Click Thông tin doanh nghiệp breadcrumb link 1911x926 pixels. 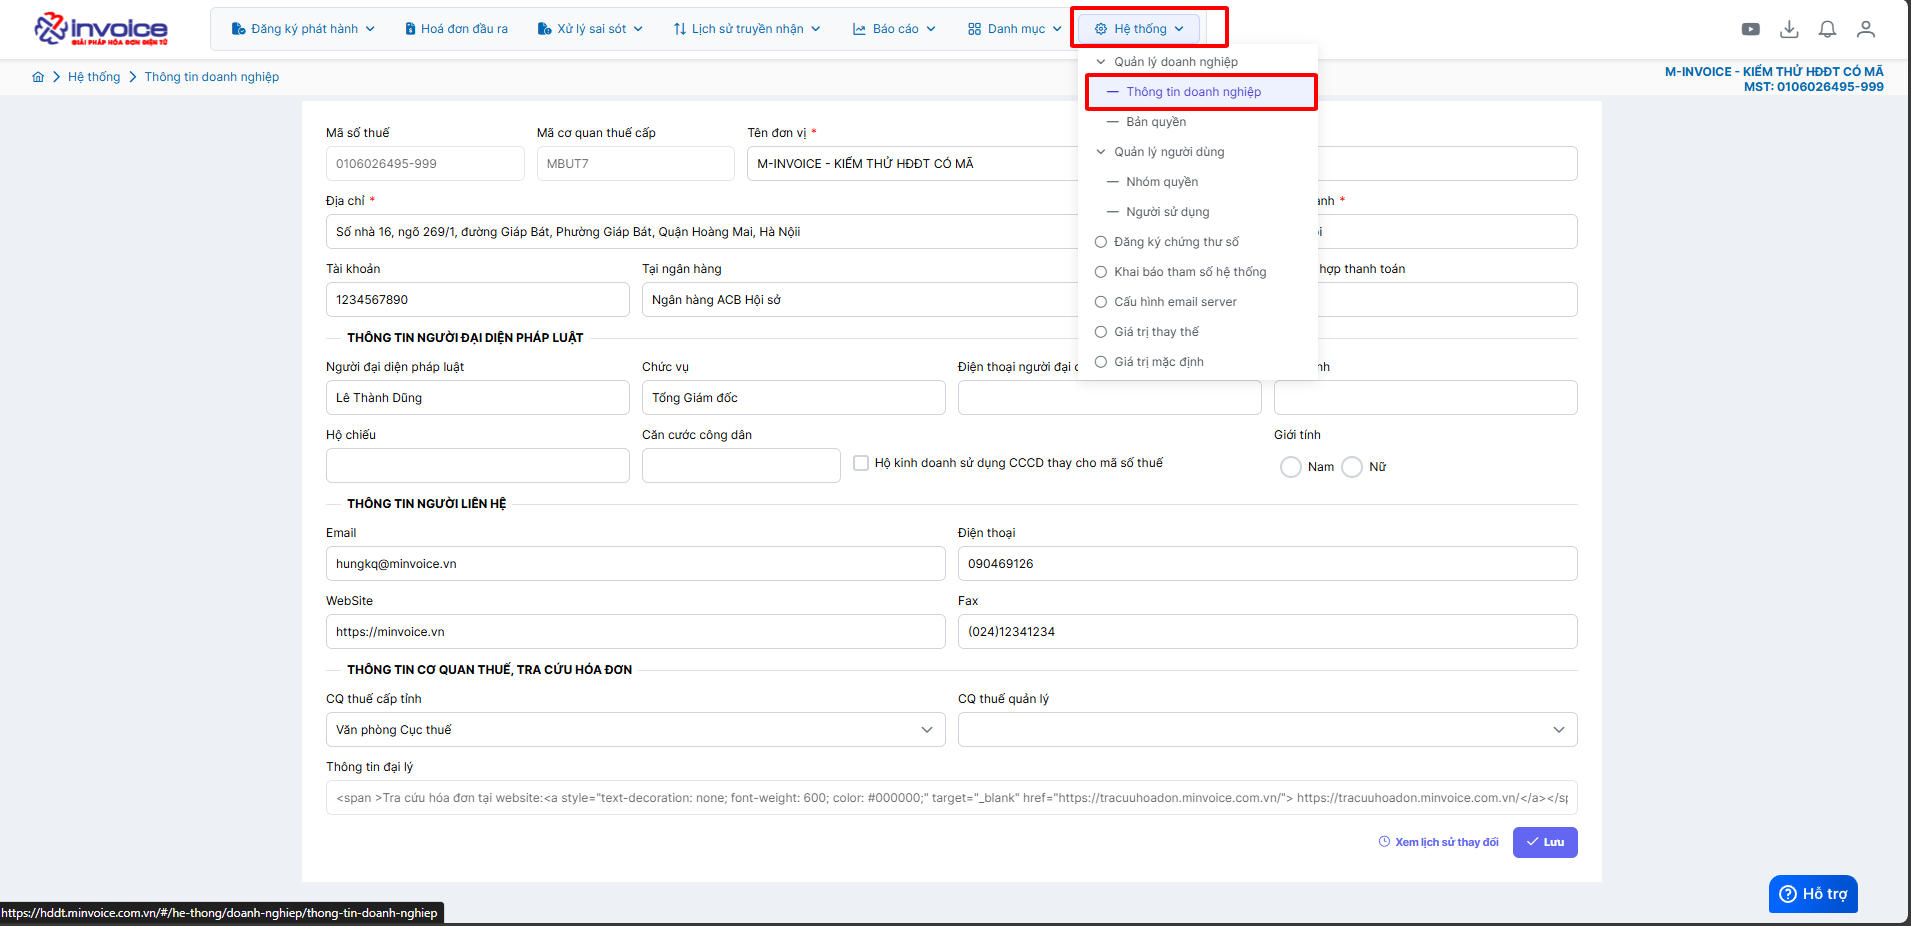pos(212,77)
